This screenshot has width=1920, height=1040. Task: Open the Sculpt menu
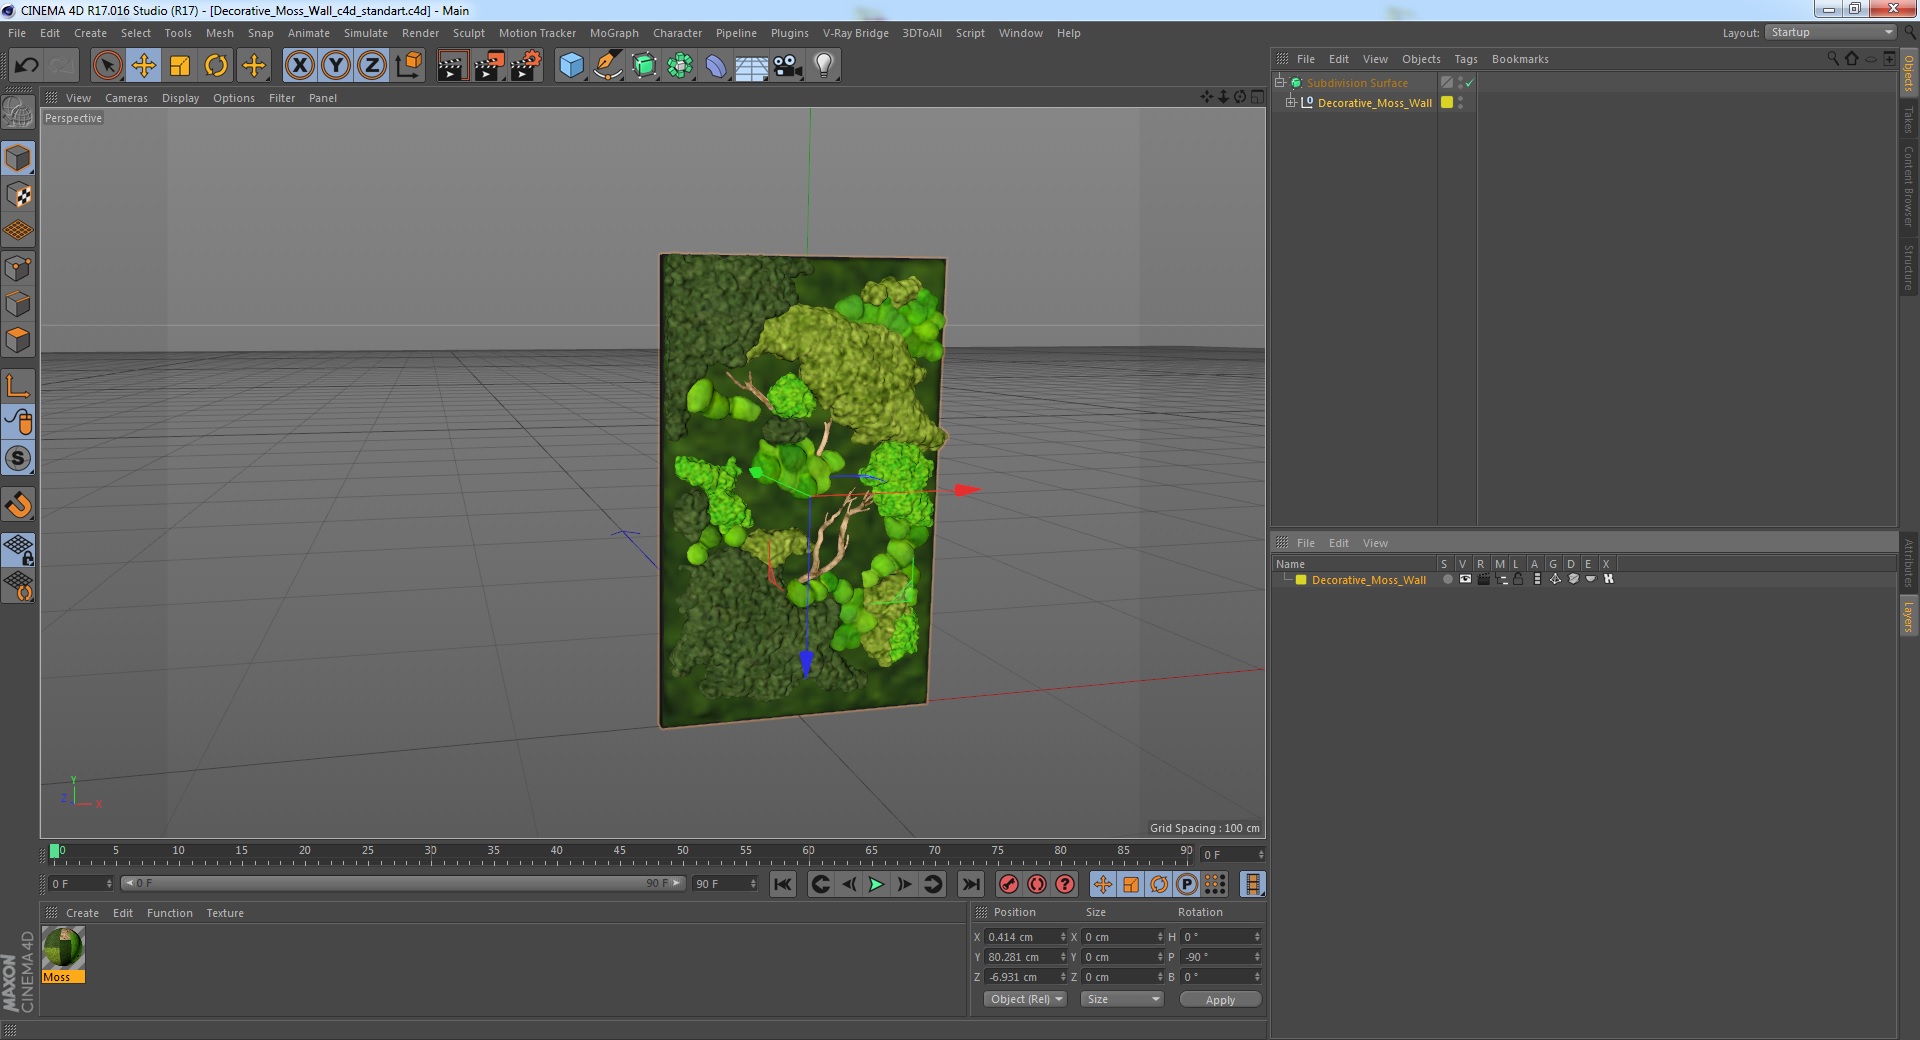point(468,33)
